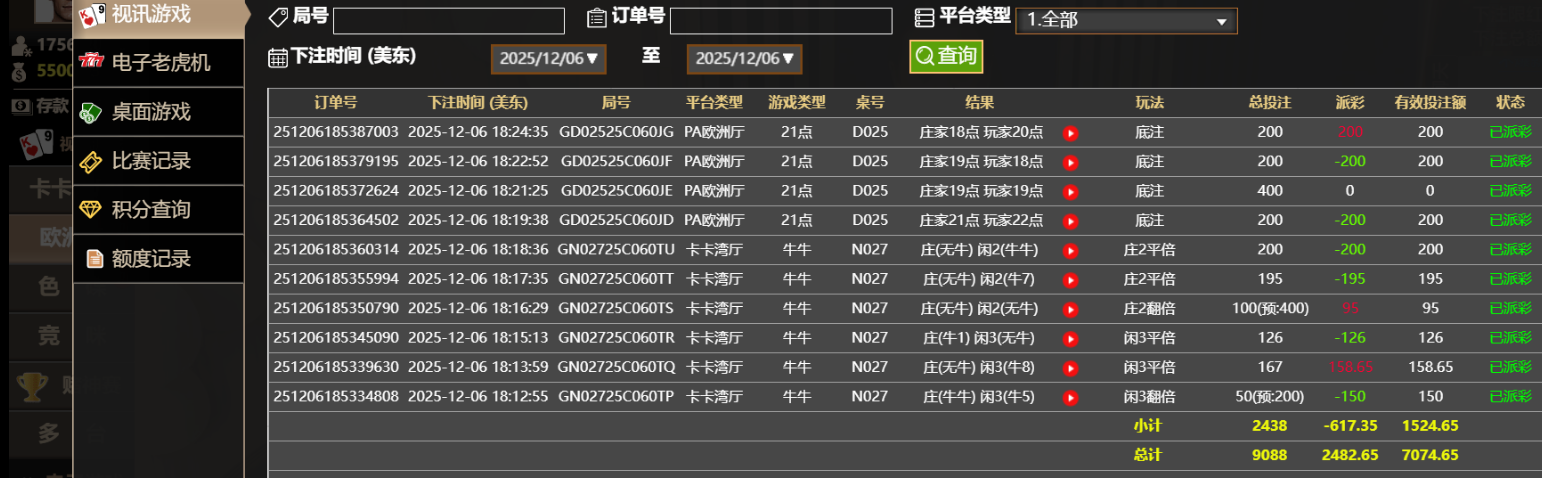Click the 局号 input field

pyautogui.click(x=448, y=21)
